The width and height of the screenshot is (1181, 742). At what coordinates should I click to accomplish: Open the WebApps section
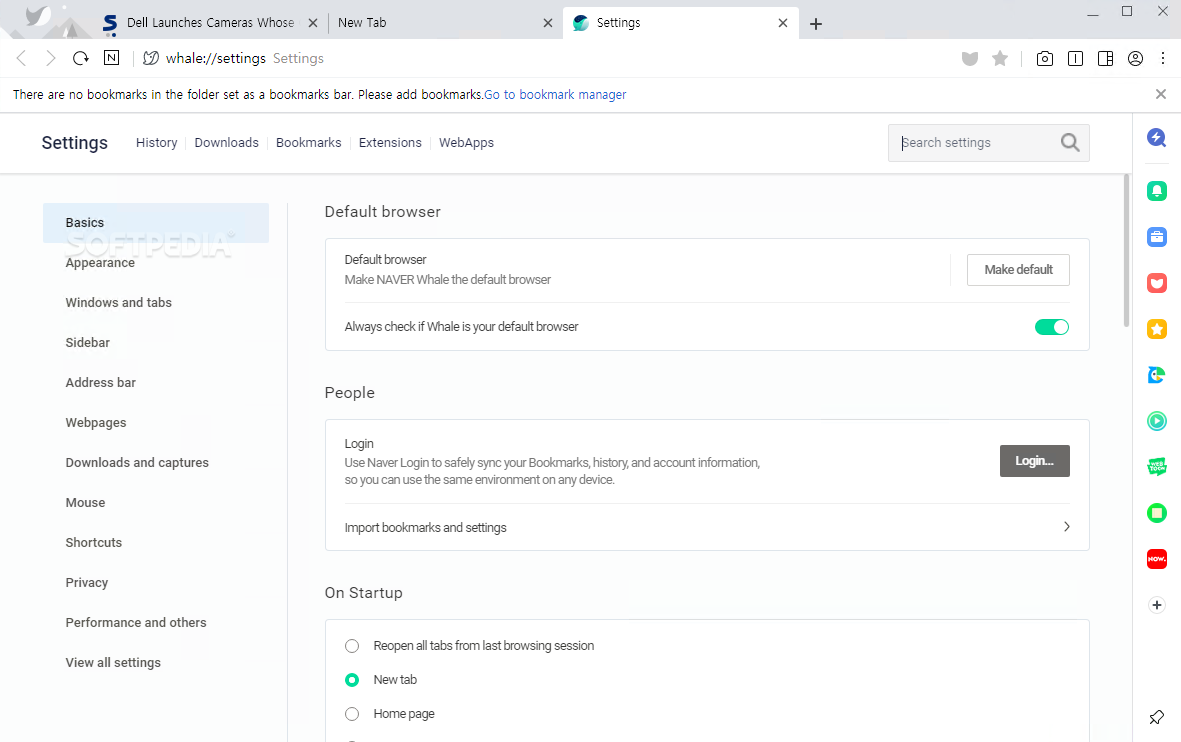click(x=466, y=142)
